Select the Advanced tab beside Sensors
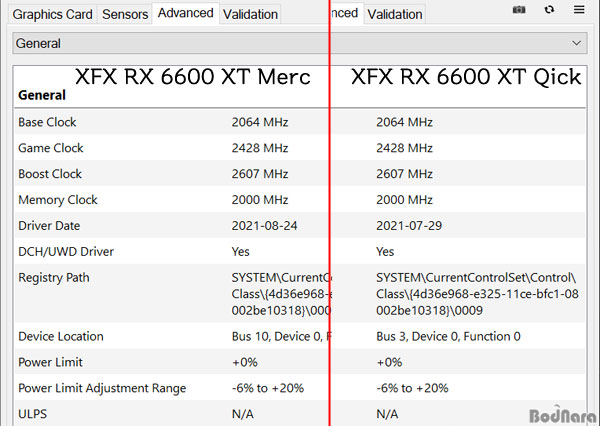This screenshot has width=600, height=426. tap(186, 13)
